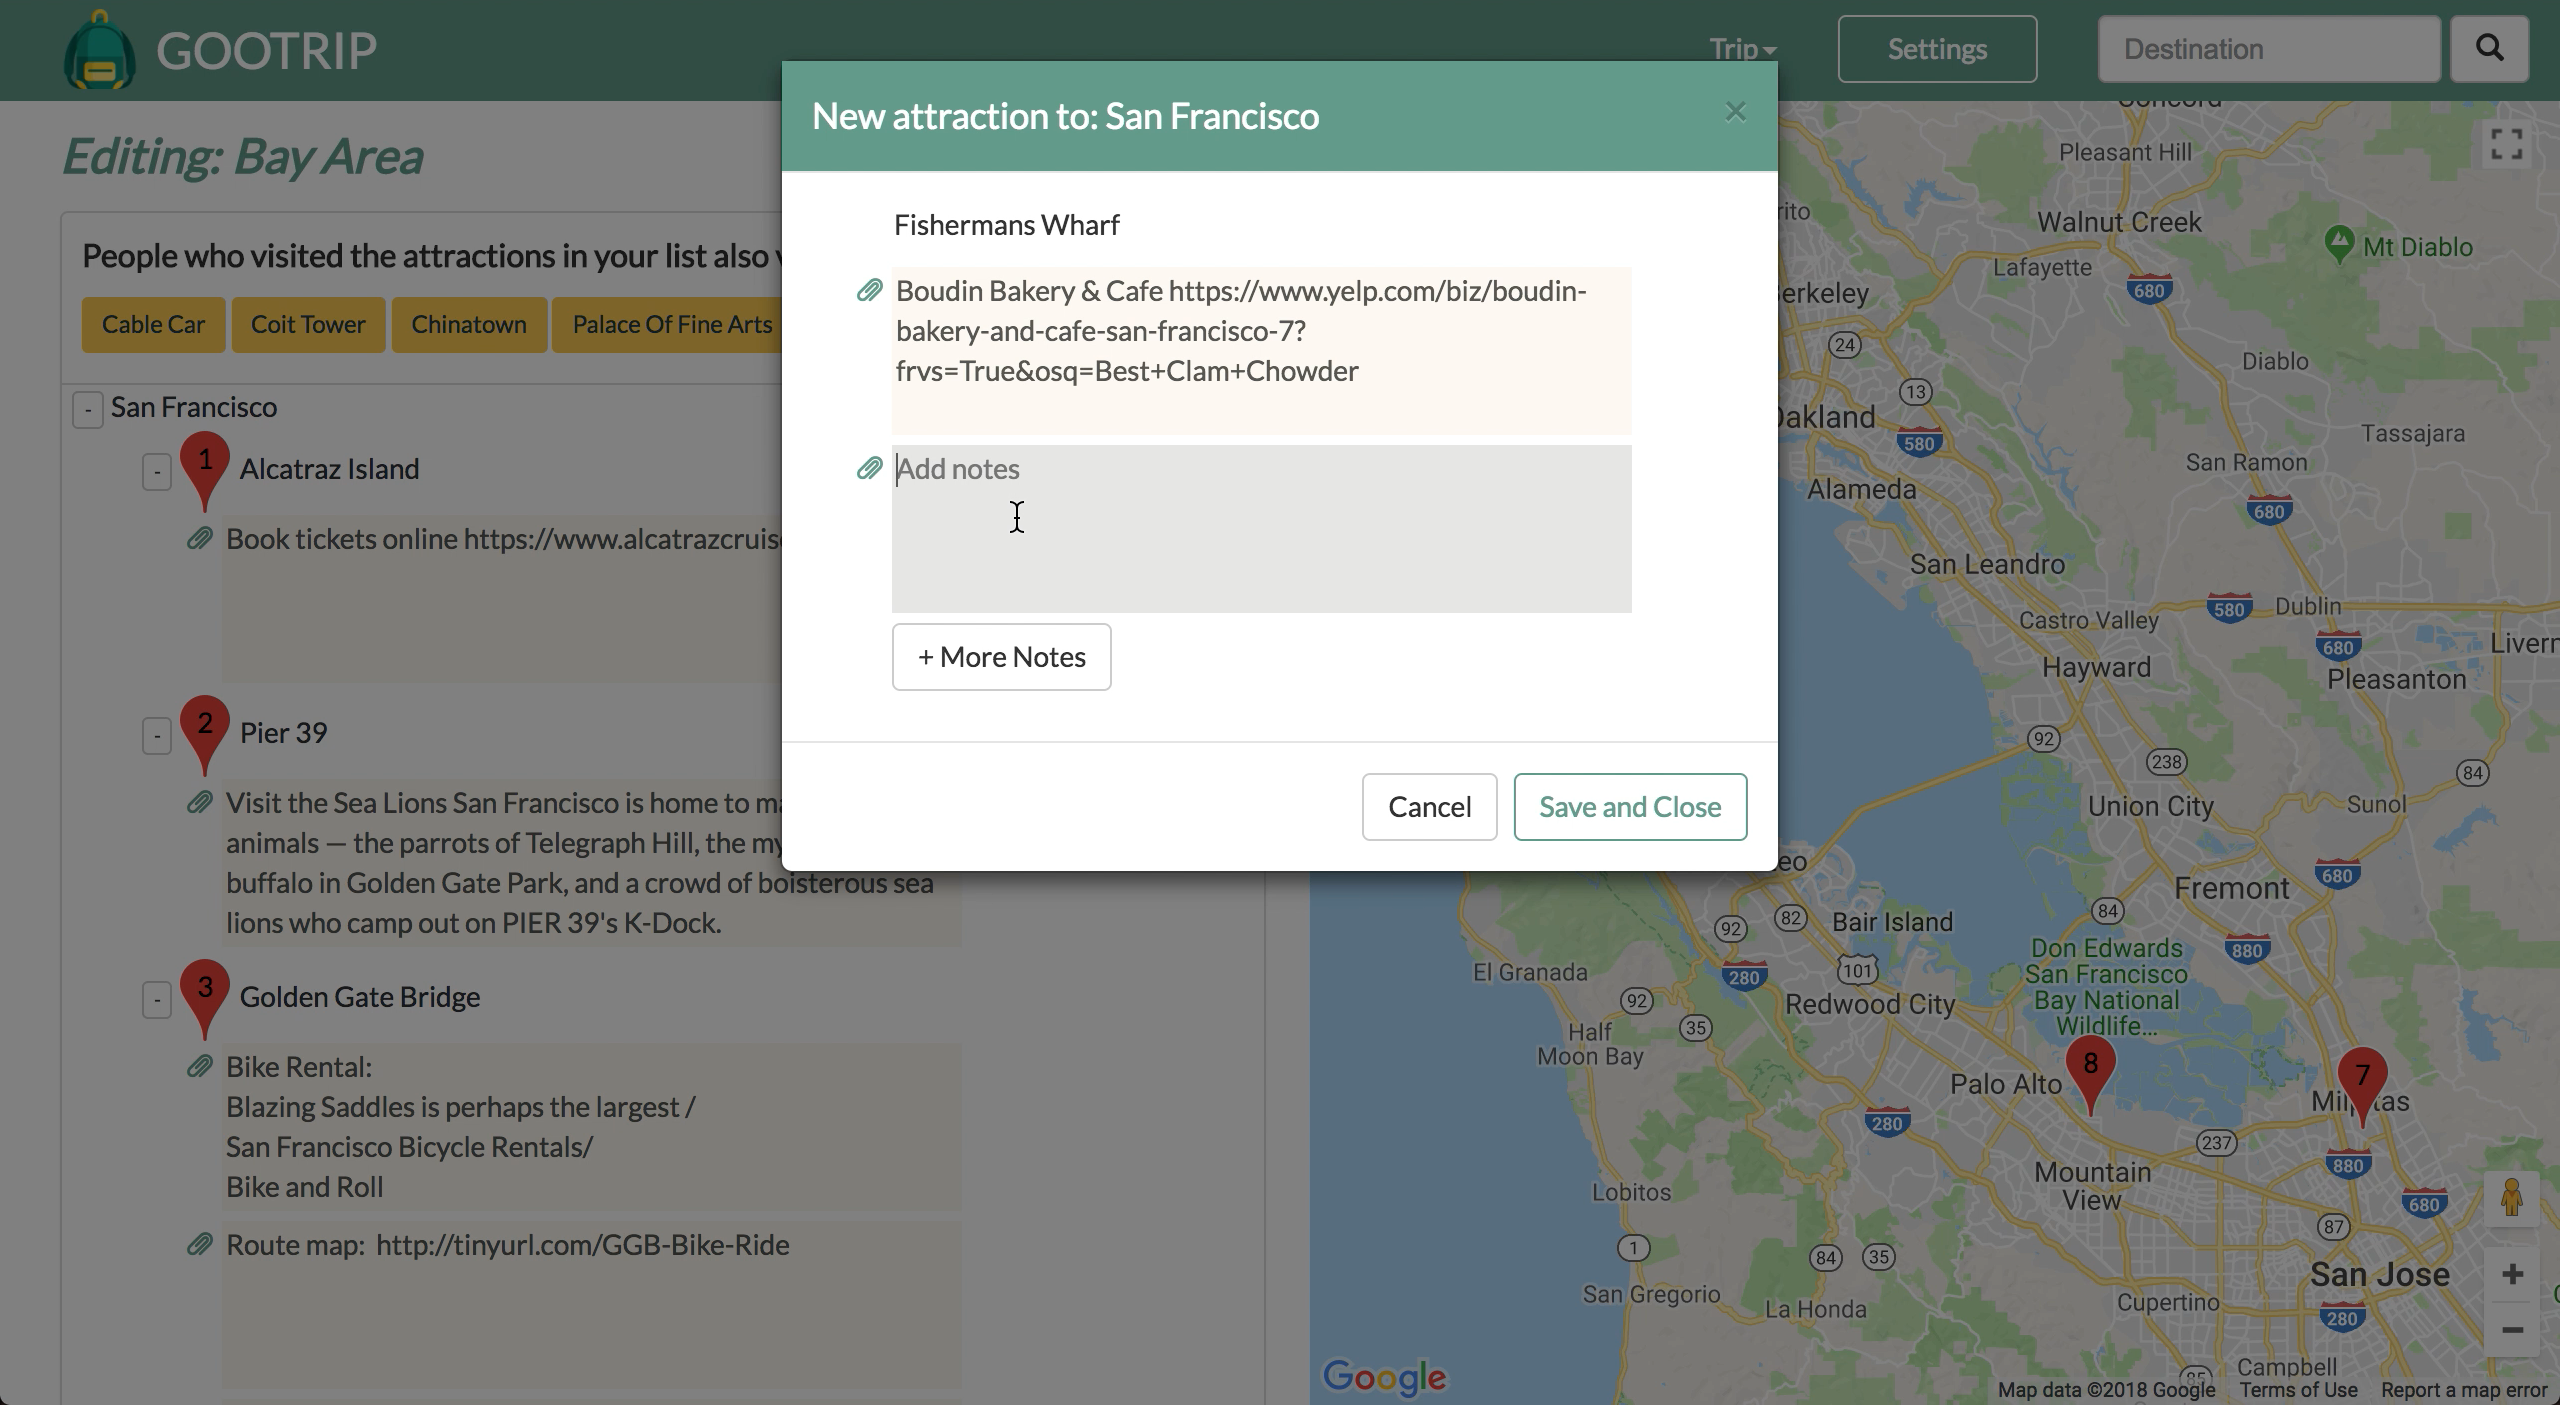Zoom in the map with plus

(x=2511, y=1274)
